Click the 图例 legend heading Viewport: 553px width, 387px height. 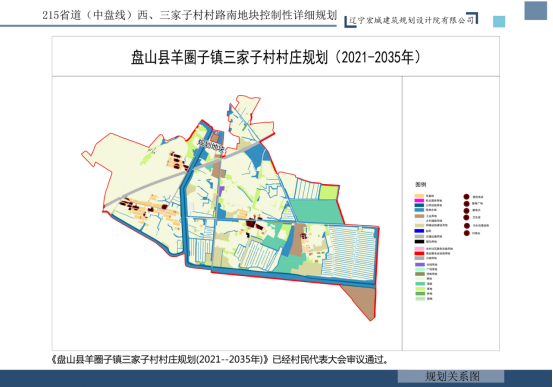pos(420,185)
